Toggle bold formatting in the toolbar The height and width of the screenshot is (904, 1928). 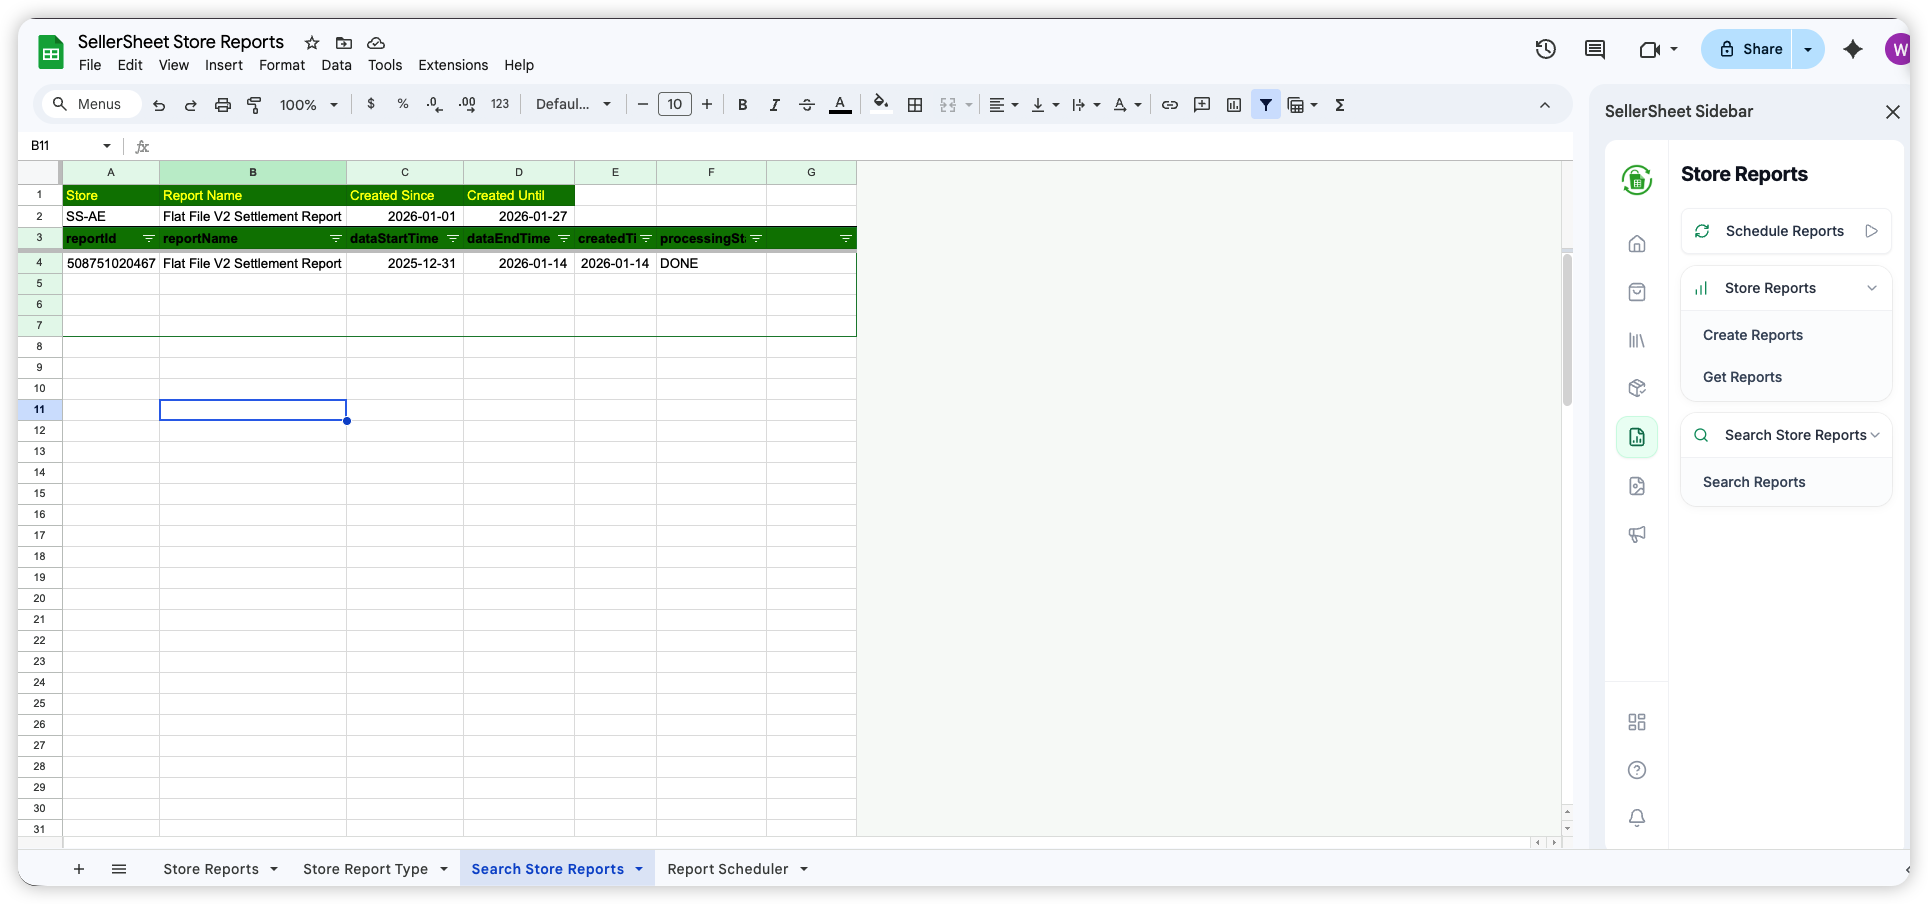pos(743,104)
